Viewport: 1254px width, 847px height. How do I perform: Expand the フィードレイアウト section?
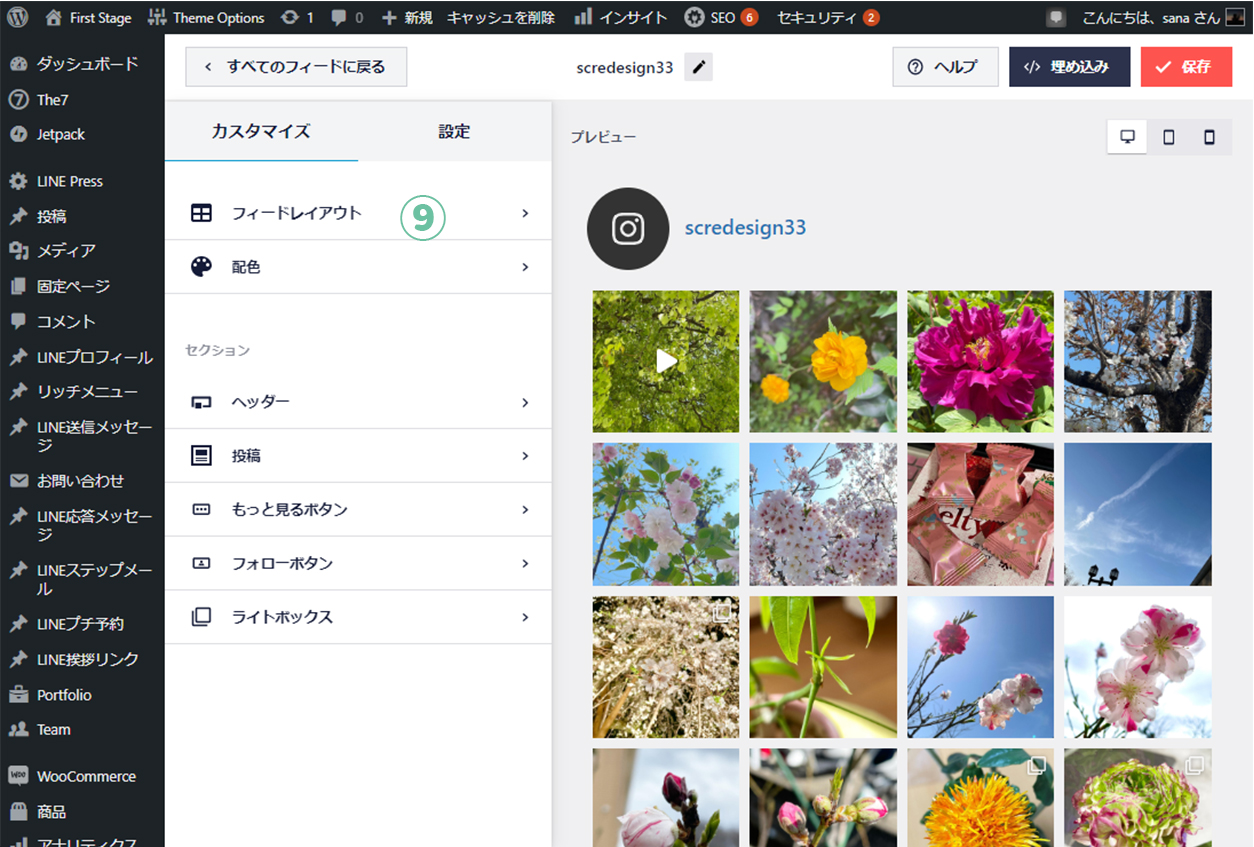(358, 213)
